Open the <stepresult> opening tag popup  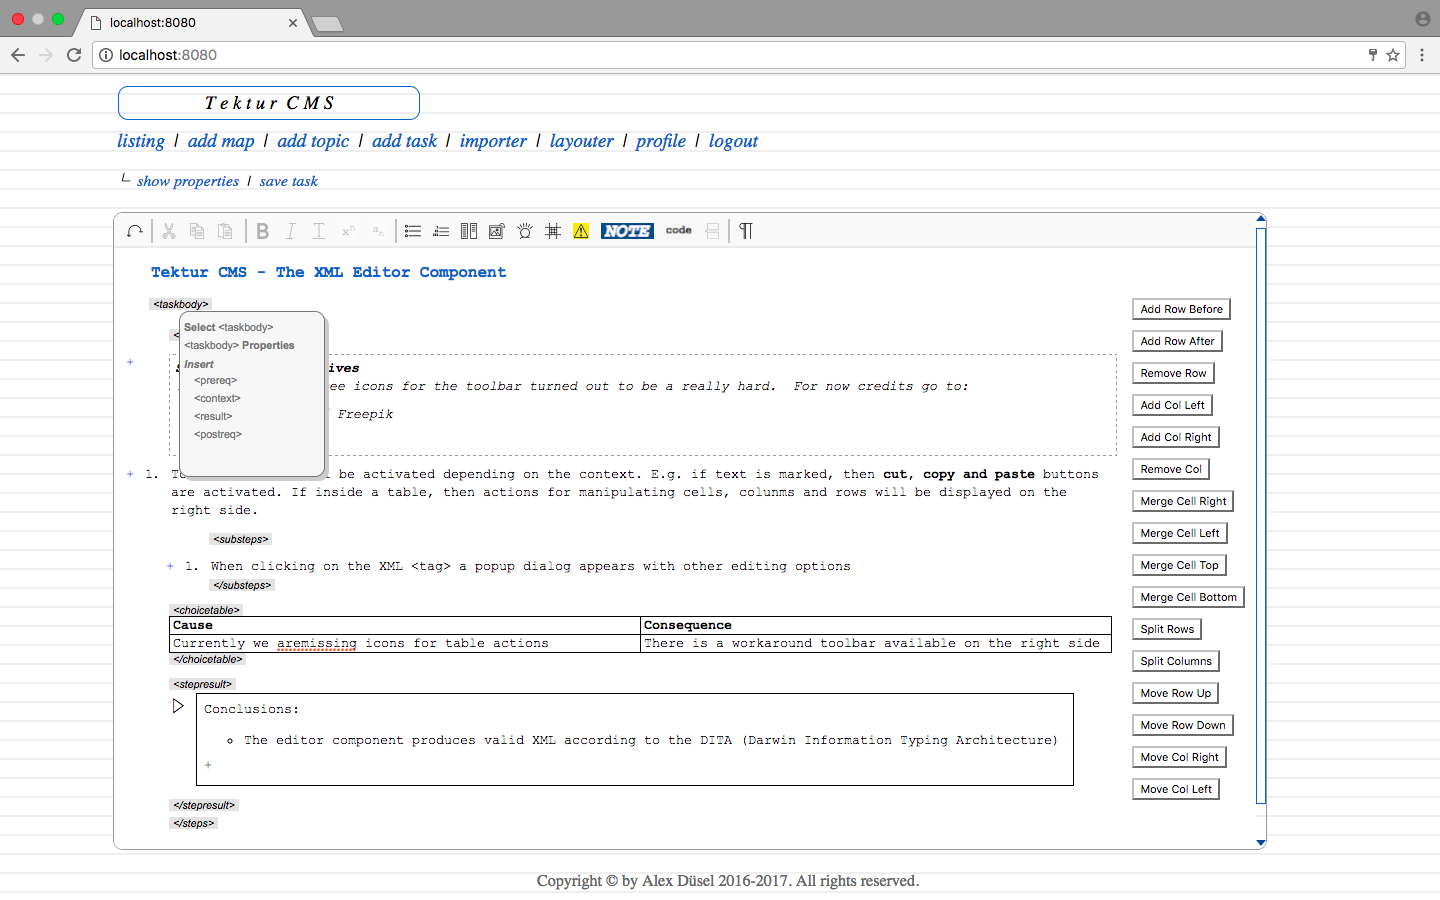(x=203, y=685)
